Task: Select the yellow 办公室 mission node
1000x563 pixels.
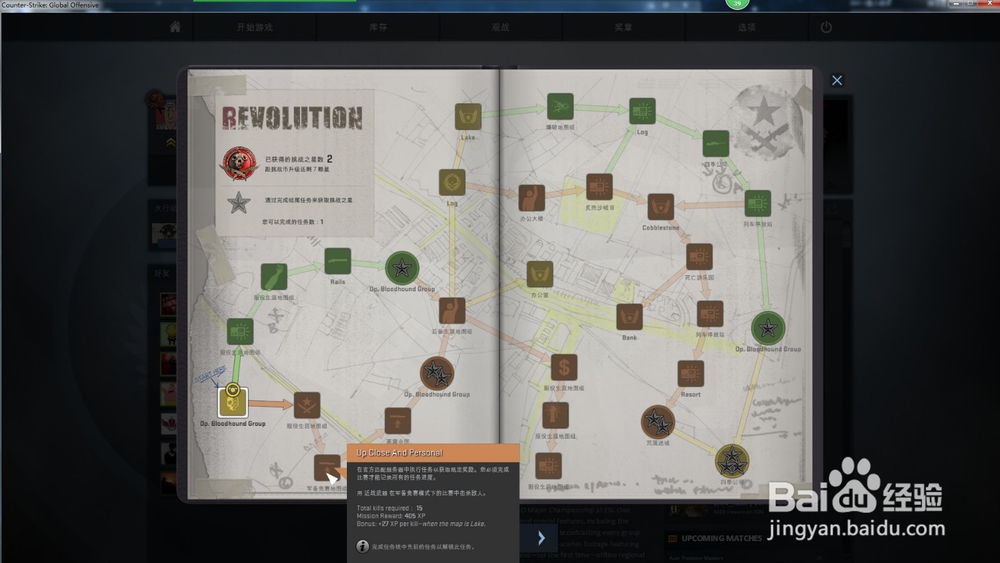Action: [540, 275]
